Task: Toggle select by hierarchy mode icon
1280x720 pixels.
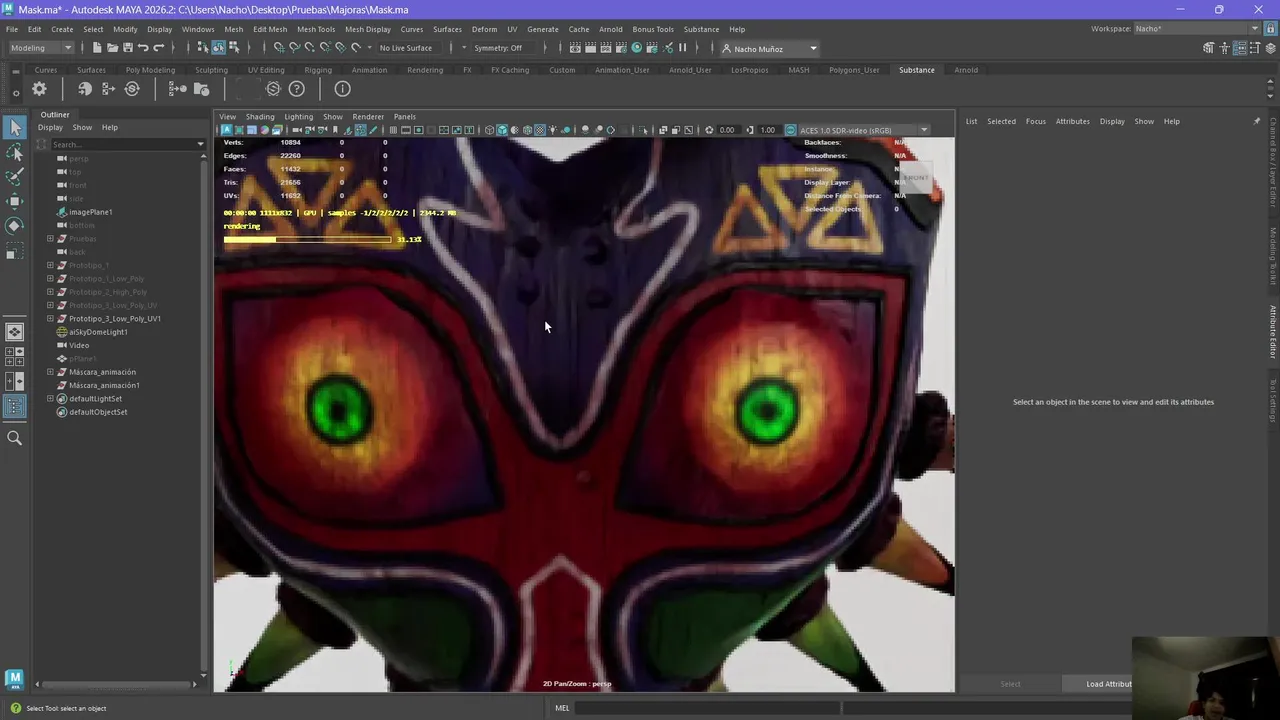Action: [x=203, y=48]
